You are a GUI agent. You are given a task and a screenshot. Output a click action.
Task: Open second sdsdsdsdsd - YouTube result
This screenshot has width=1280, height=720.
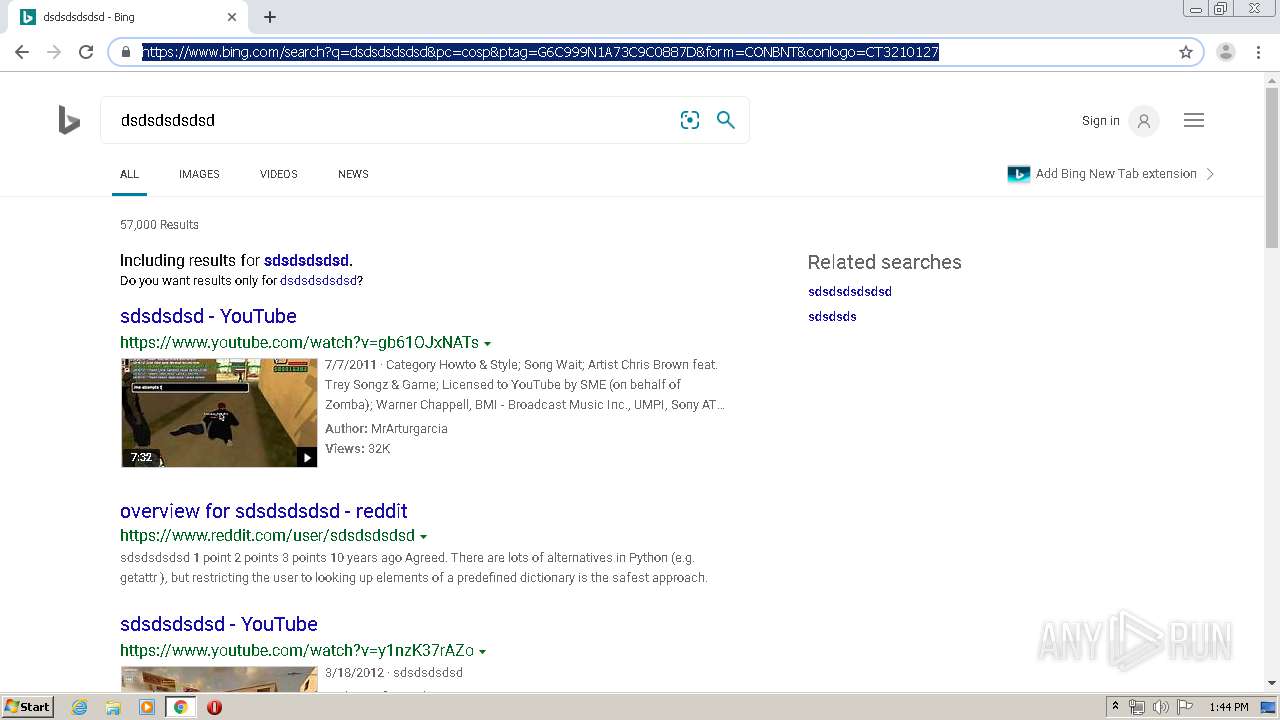coord(219,624)
